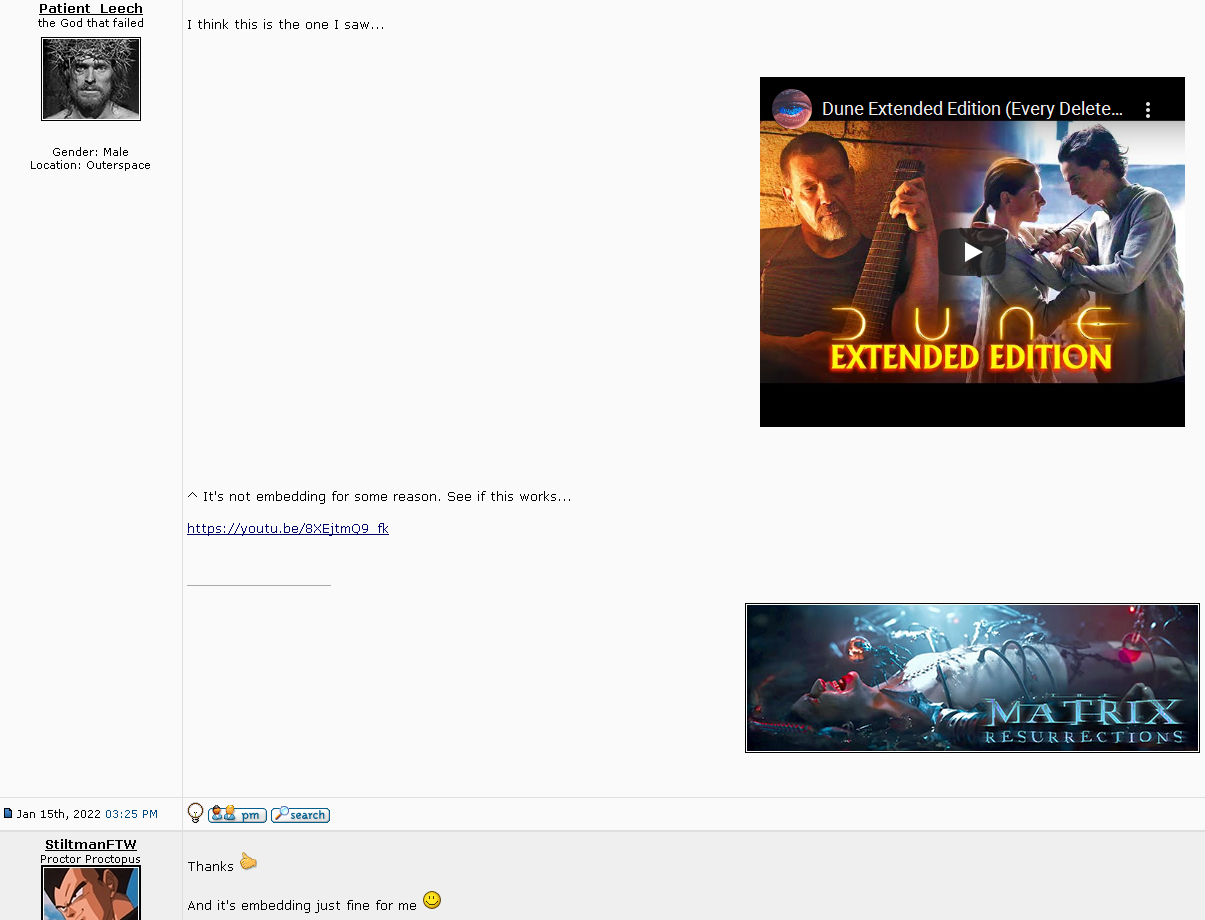
Task: Open the youtu.be/8XEjtmQ9_fk link
Action: tap(288, 529)
